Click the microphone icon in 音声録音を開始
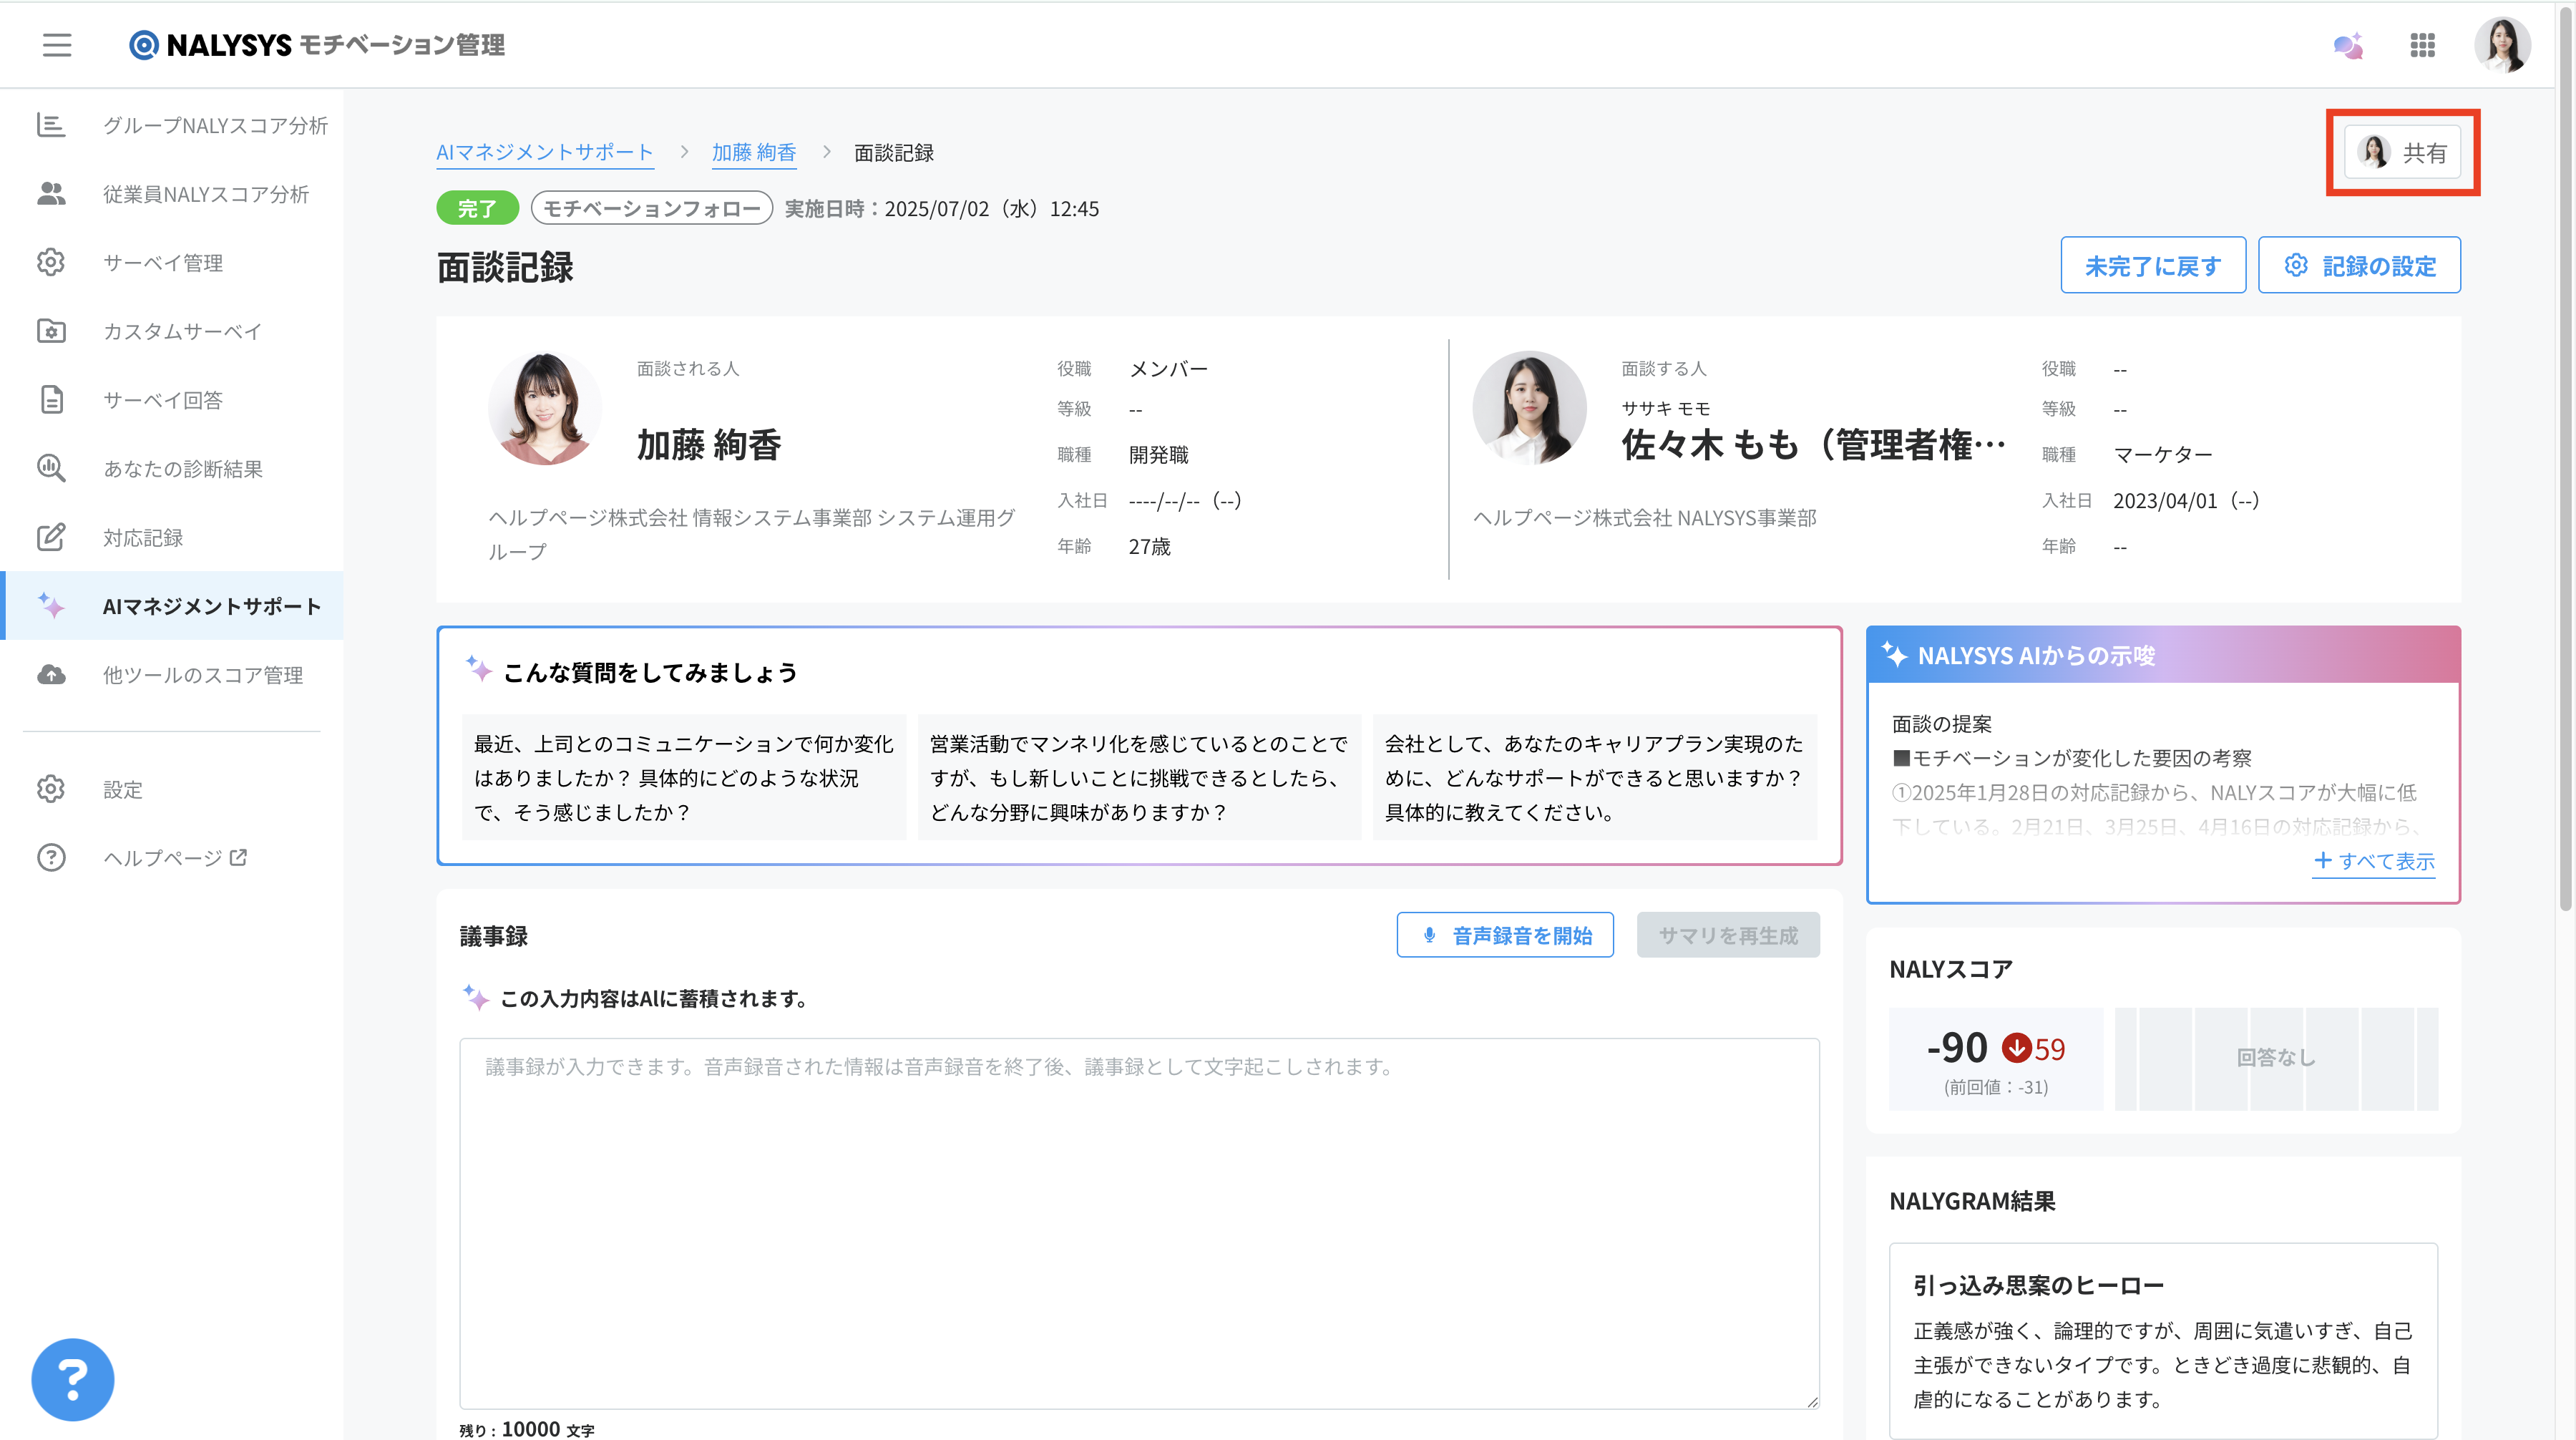The image size is (2576, 1440). click(x=1429, y=935)
